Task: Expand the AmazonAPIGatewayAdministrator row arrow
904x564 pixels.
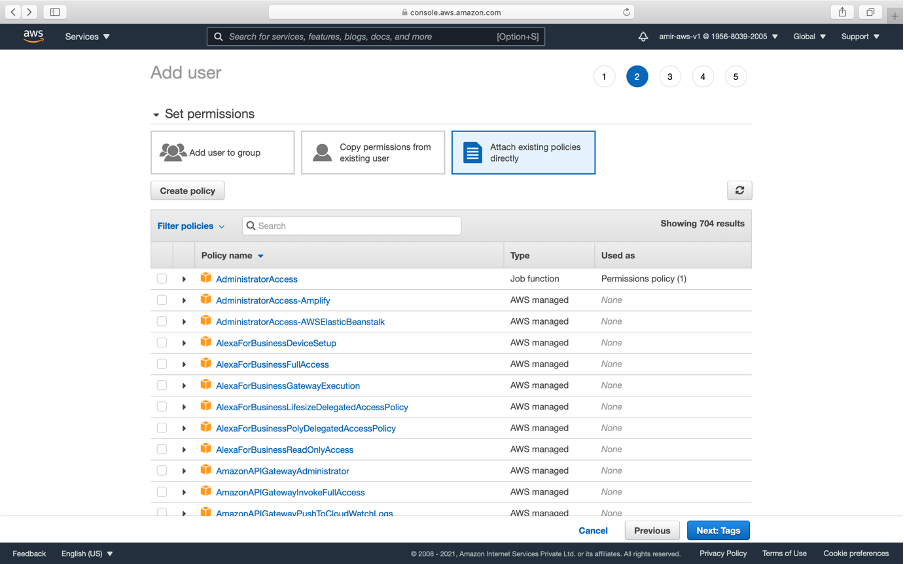Action: pos(184,471)
